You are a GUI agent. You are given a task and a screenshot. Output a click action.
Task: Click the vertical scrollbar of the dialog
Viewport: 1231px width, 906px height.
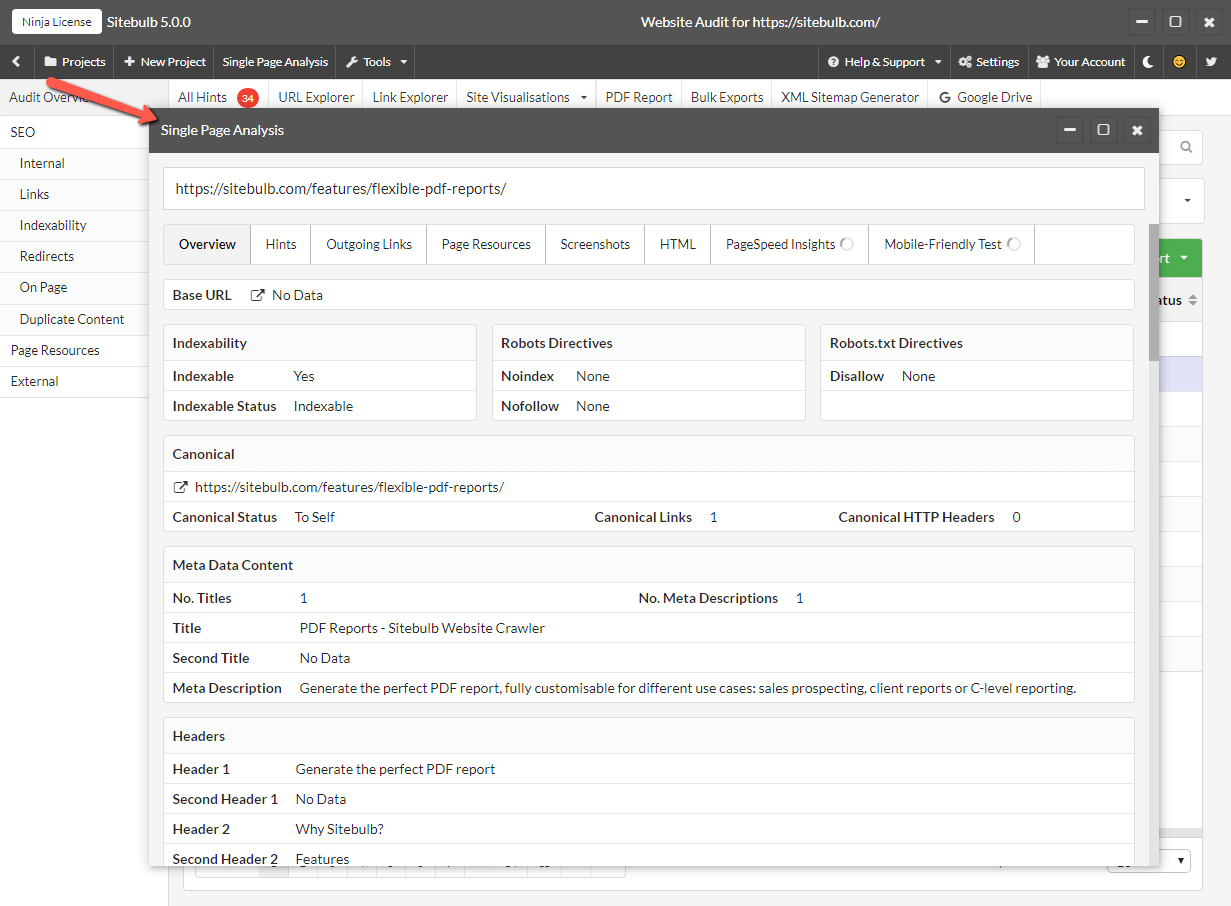tap(1154, 292)
